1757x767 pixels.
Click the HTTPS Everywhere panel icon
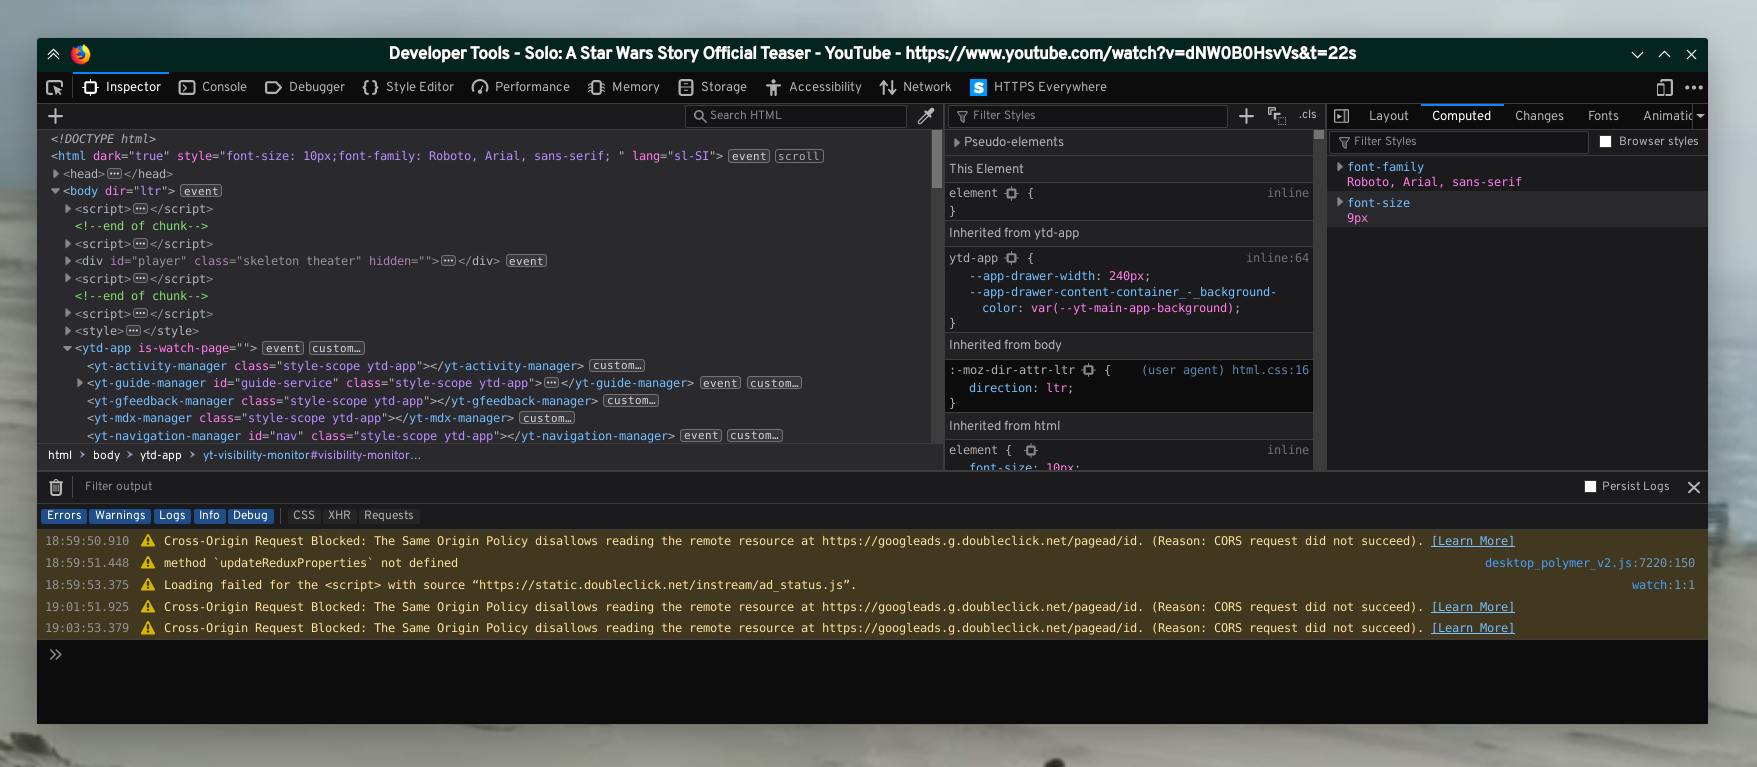[978, 88]
